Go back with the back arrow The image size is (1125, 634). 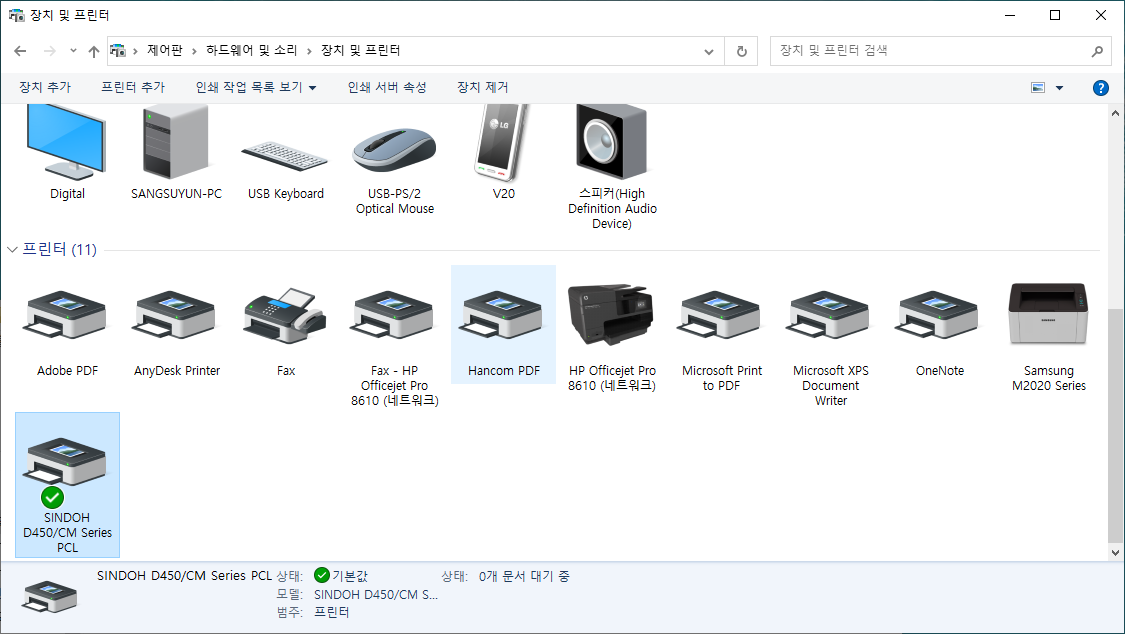coord(20,51)
